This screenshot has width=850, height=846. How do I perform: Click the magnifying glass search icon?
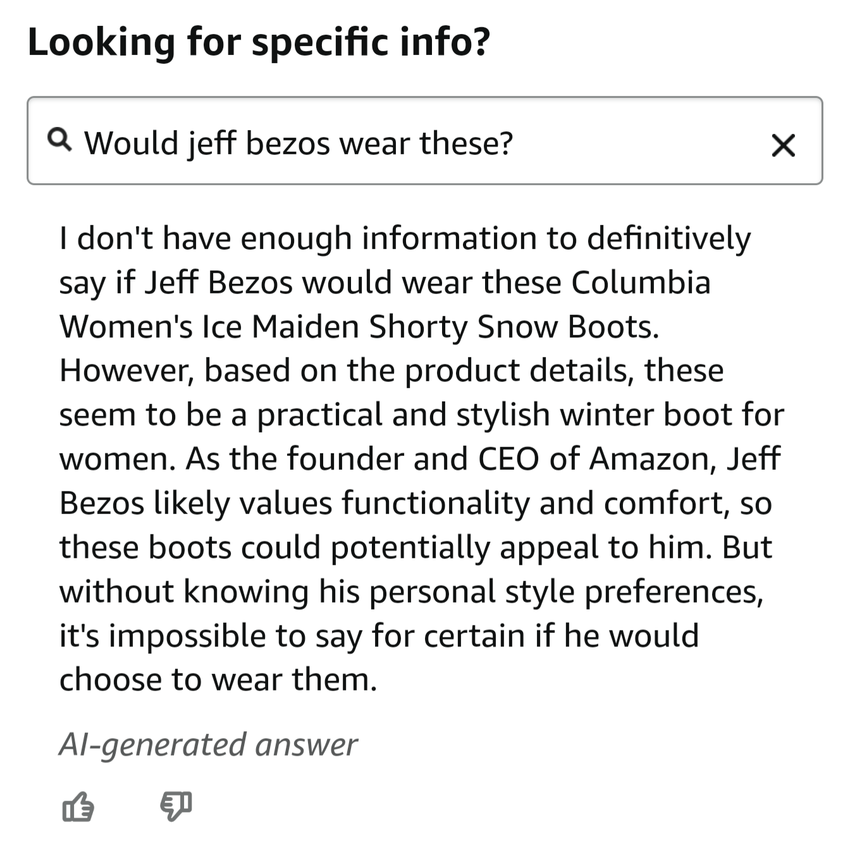[x=59, y=141]
